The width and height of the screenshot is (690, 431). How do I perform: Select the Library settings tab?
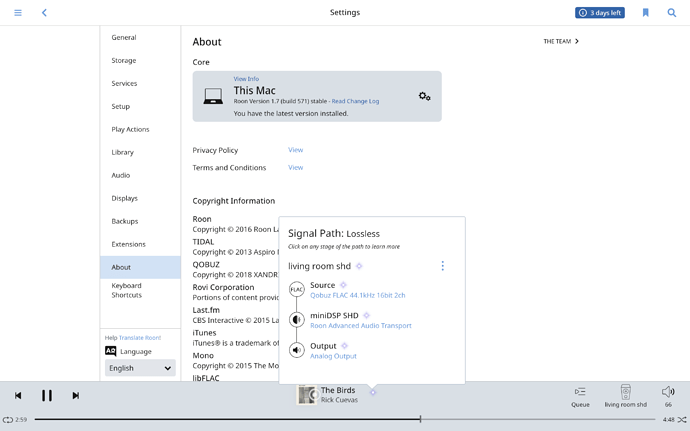tap(140, 152)
